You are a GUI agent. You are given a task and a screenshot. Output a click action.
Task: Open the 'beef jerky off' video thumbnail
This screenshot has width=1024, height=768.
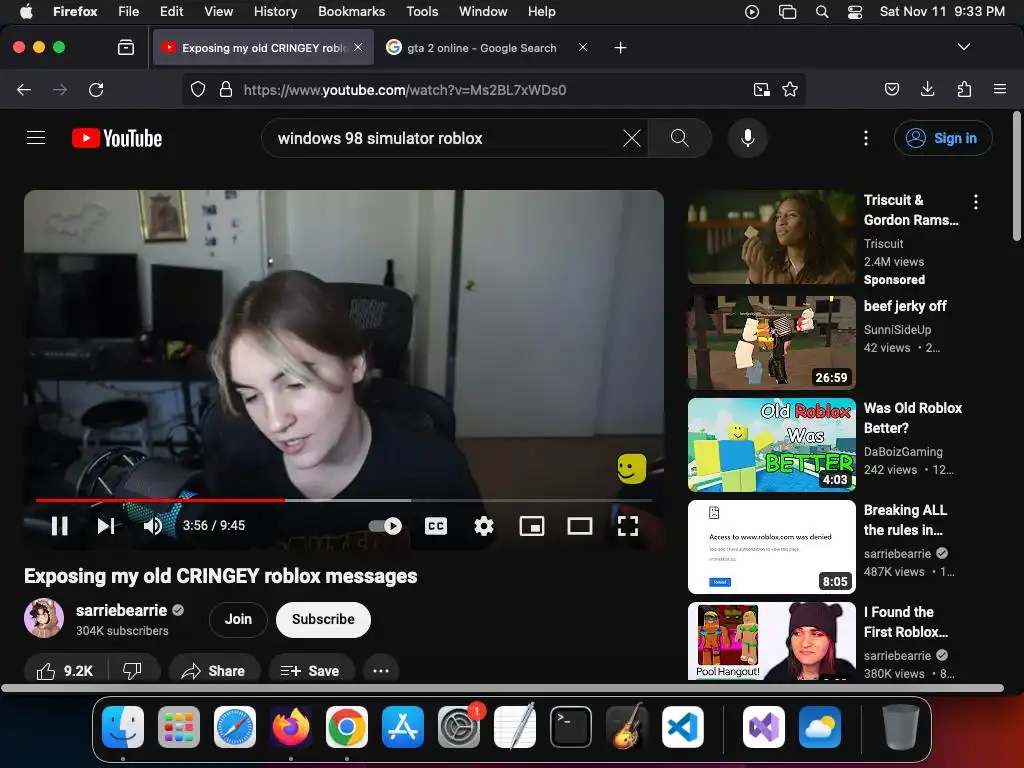(771, 342)
